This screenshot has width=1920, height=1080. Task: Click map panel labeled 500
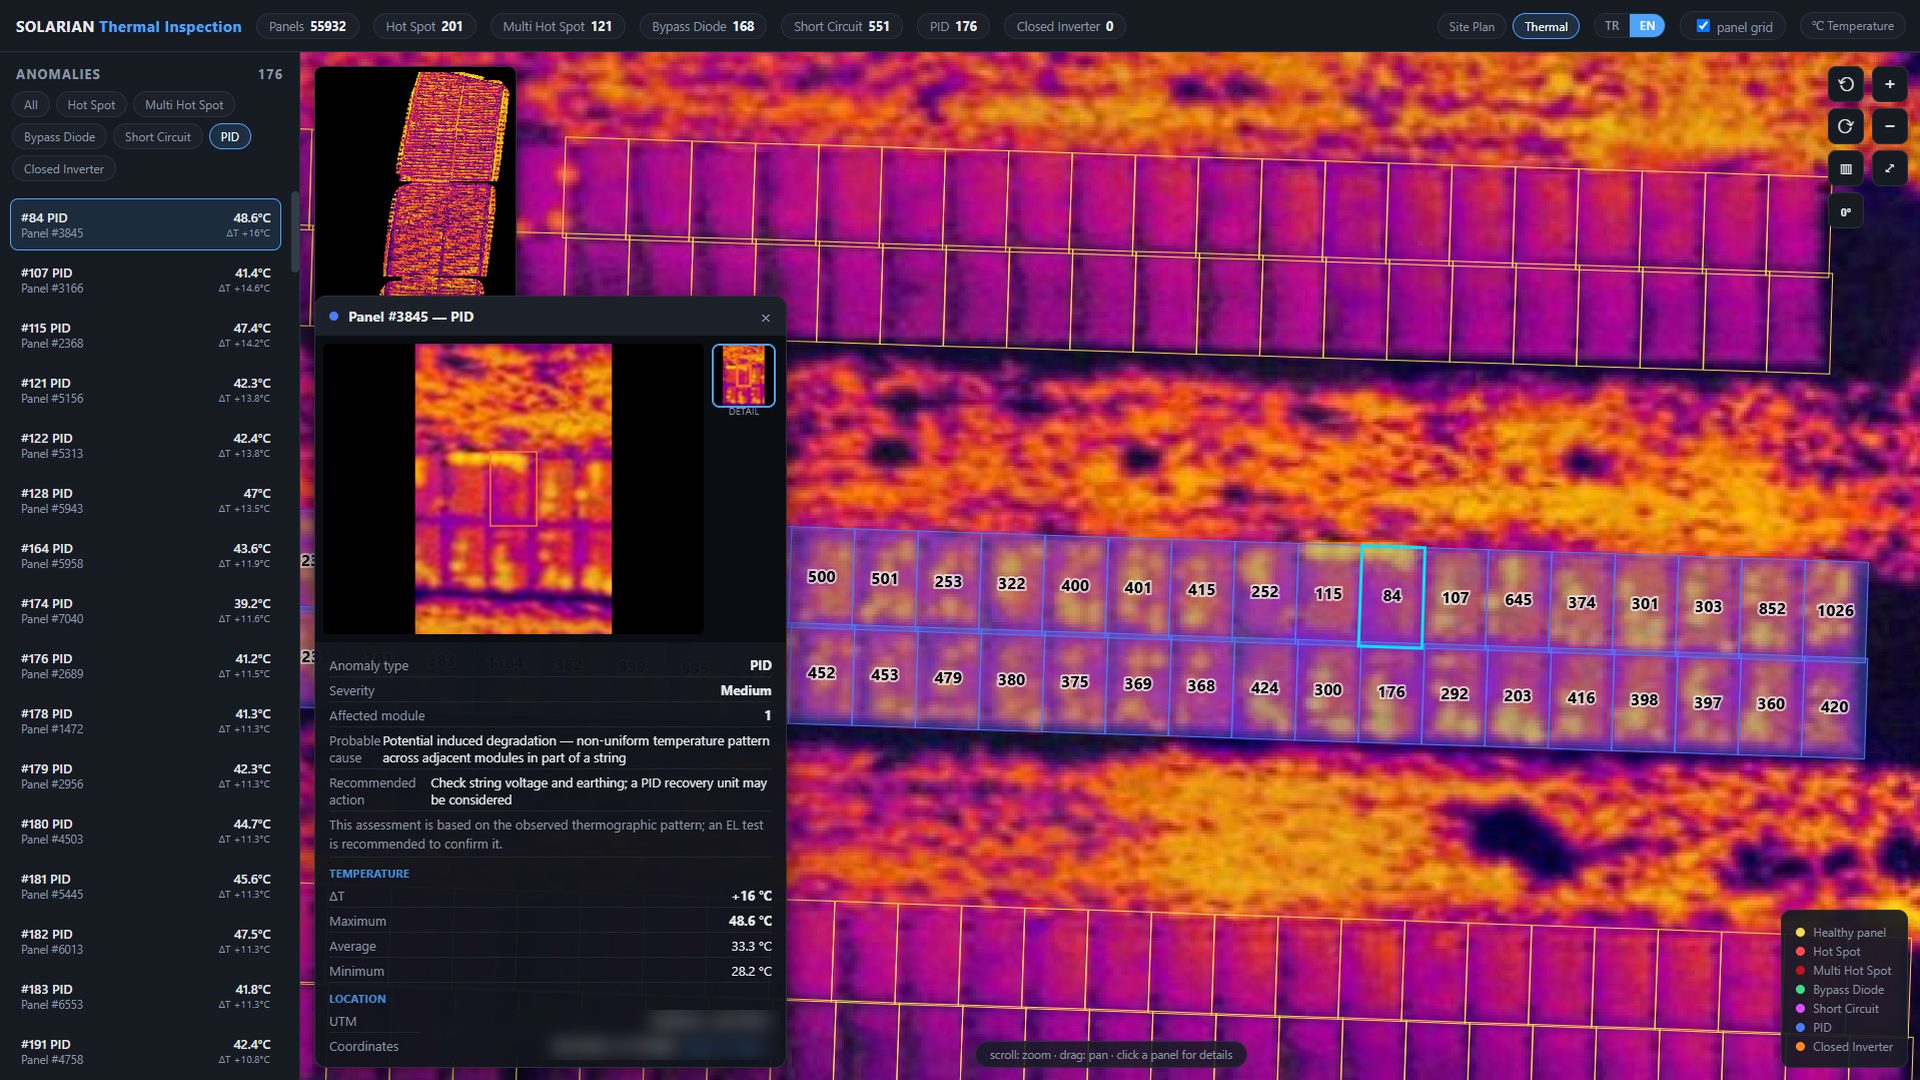coord(821,577)
